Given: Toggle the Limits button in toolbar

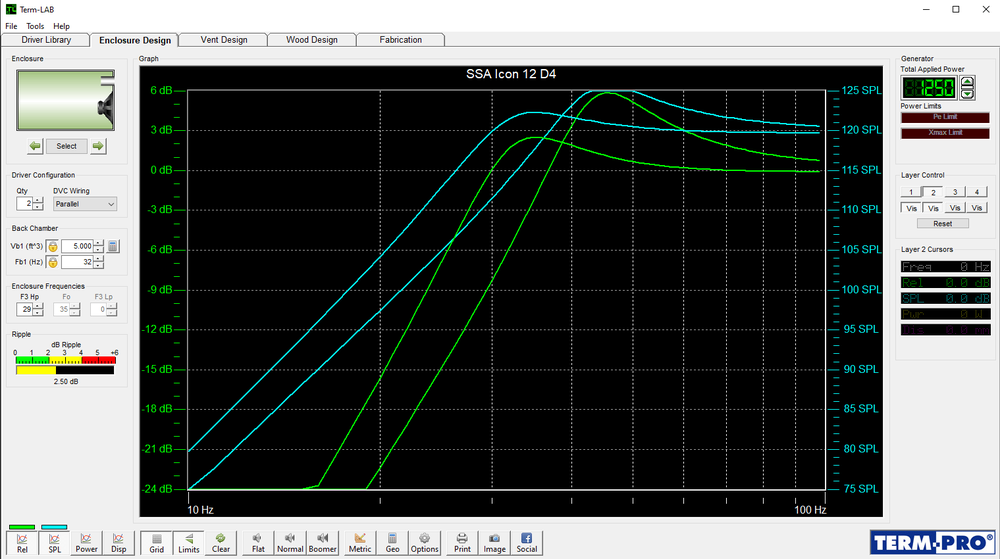Looking at the screenshot, I should [x=189, y=543].
